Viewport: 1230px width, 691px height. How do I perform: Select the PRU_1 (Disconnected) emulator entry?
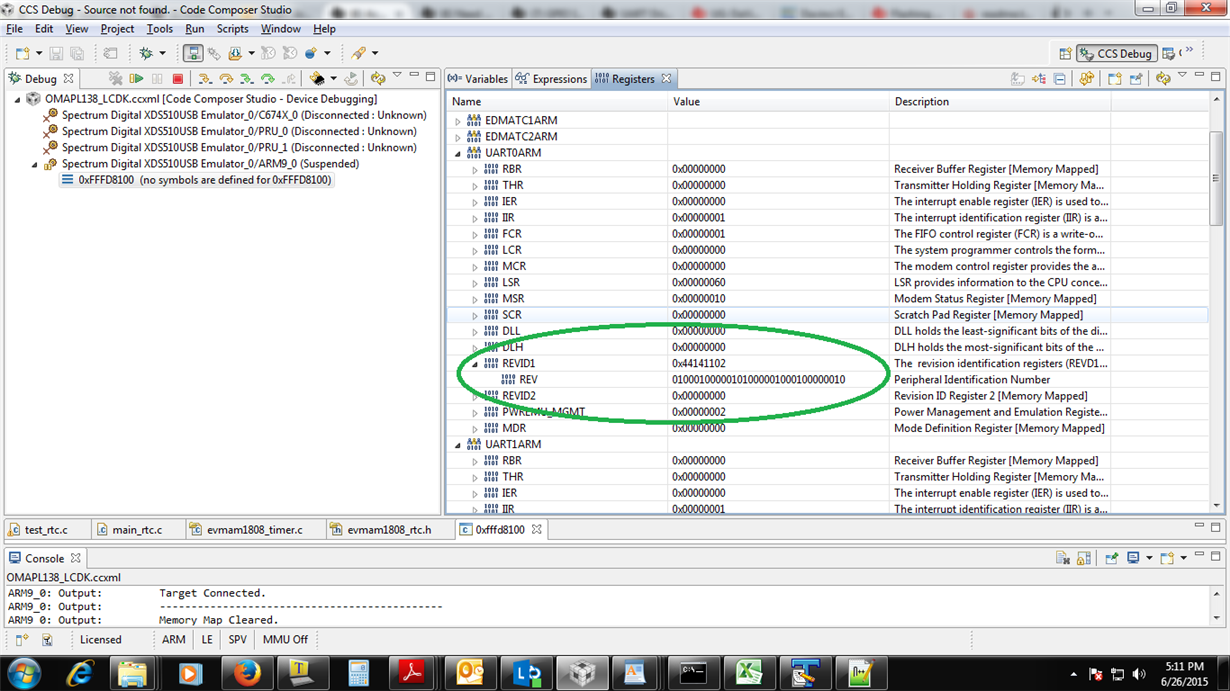click(x=230, y=147)
